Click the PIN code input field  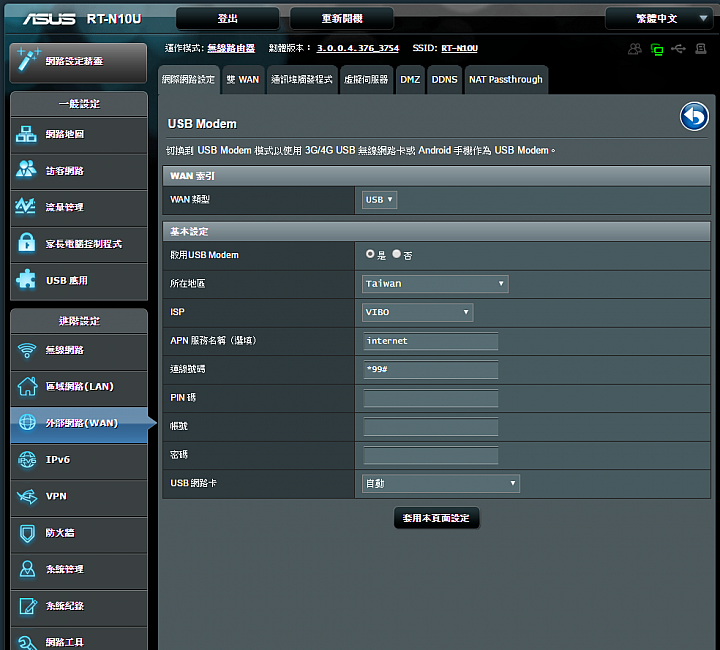coord(431,398)
